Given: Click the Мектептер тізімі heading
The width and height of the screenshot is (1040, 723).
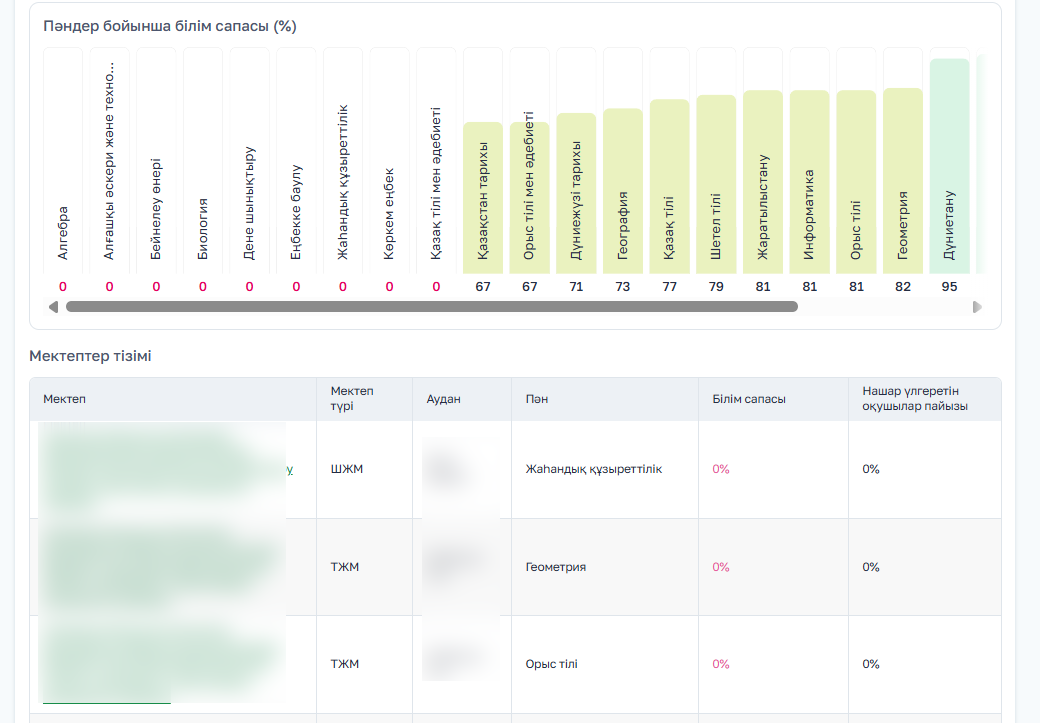Looking at the screenshot, I should [x=90, y=356].
